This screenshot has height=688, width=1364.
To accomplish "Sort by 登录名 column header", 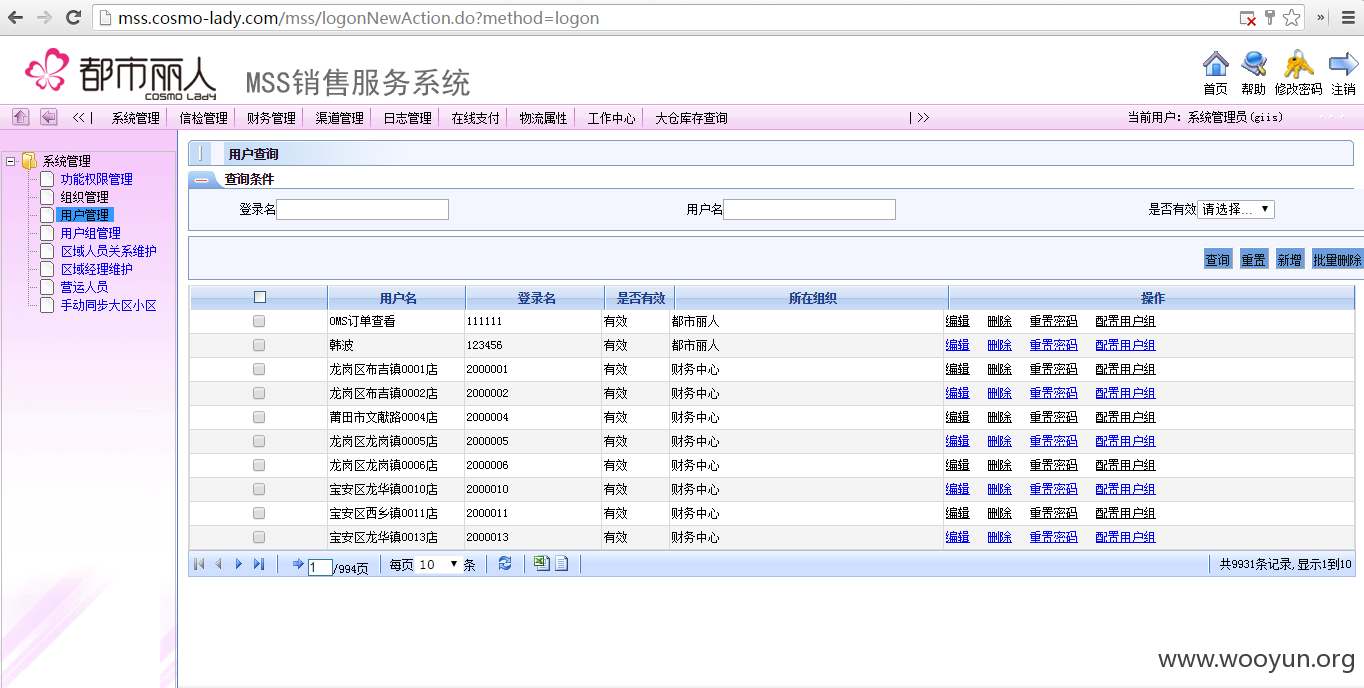I will click(536, 298).
